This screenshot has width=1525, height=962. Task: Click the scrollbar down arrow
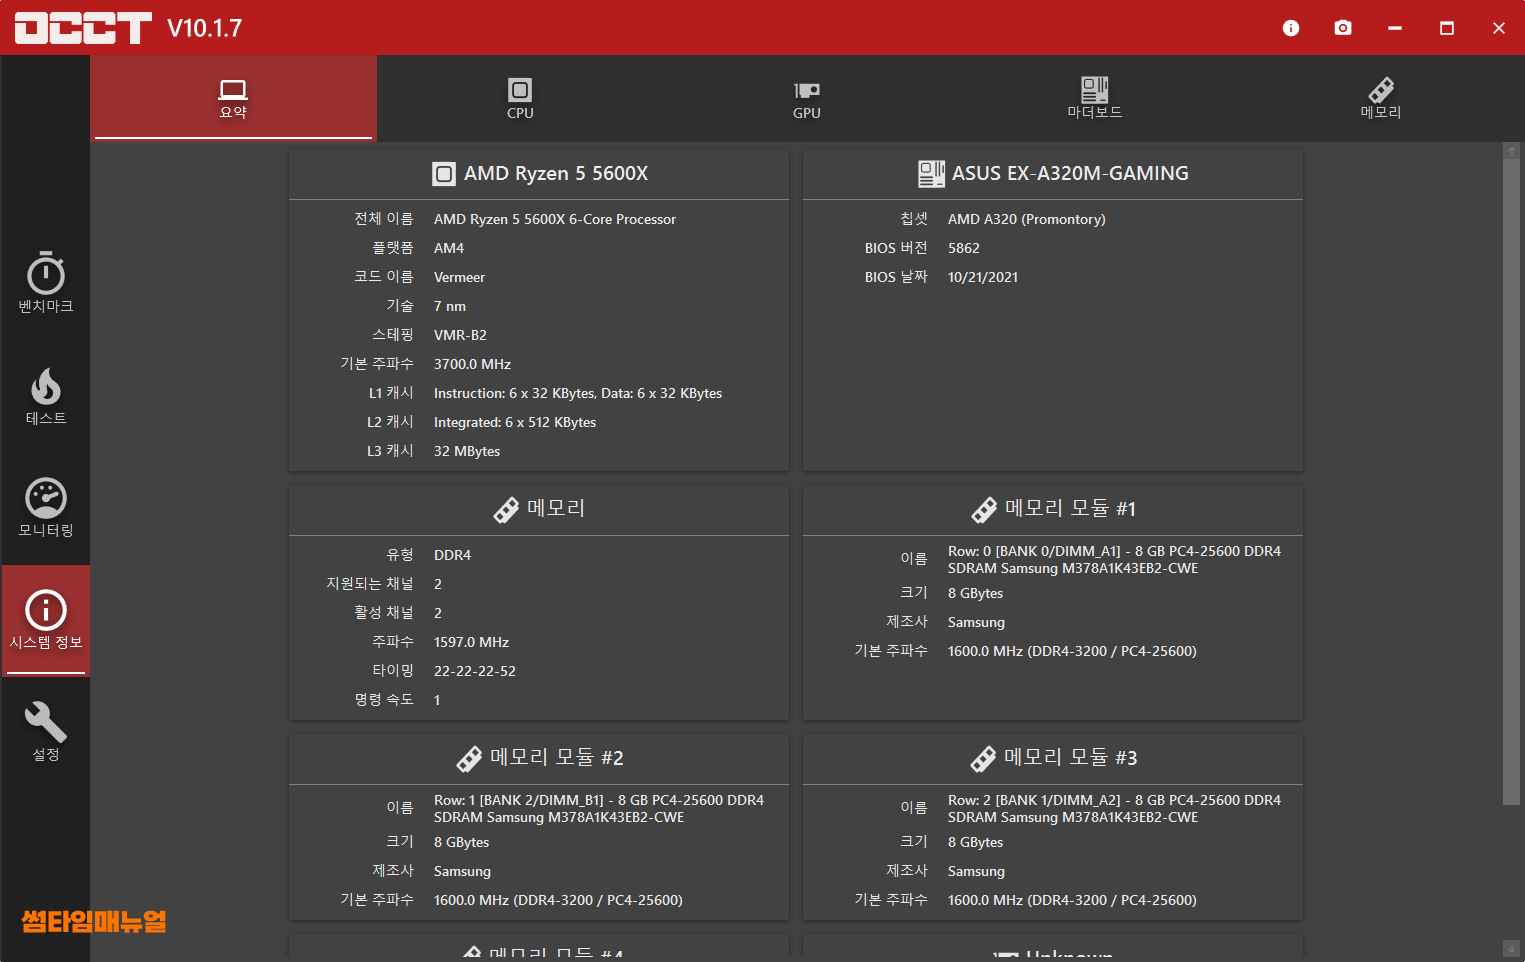pos(1511,947)
